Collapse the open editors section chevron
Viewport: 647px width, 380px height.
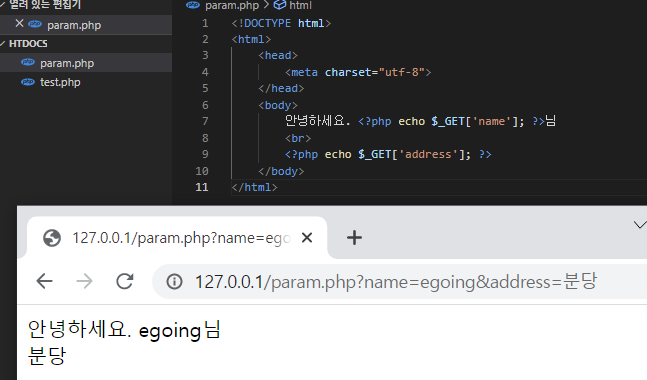(2, 5)
